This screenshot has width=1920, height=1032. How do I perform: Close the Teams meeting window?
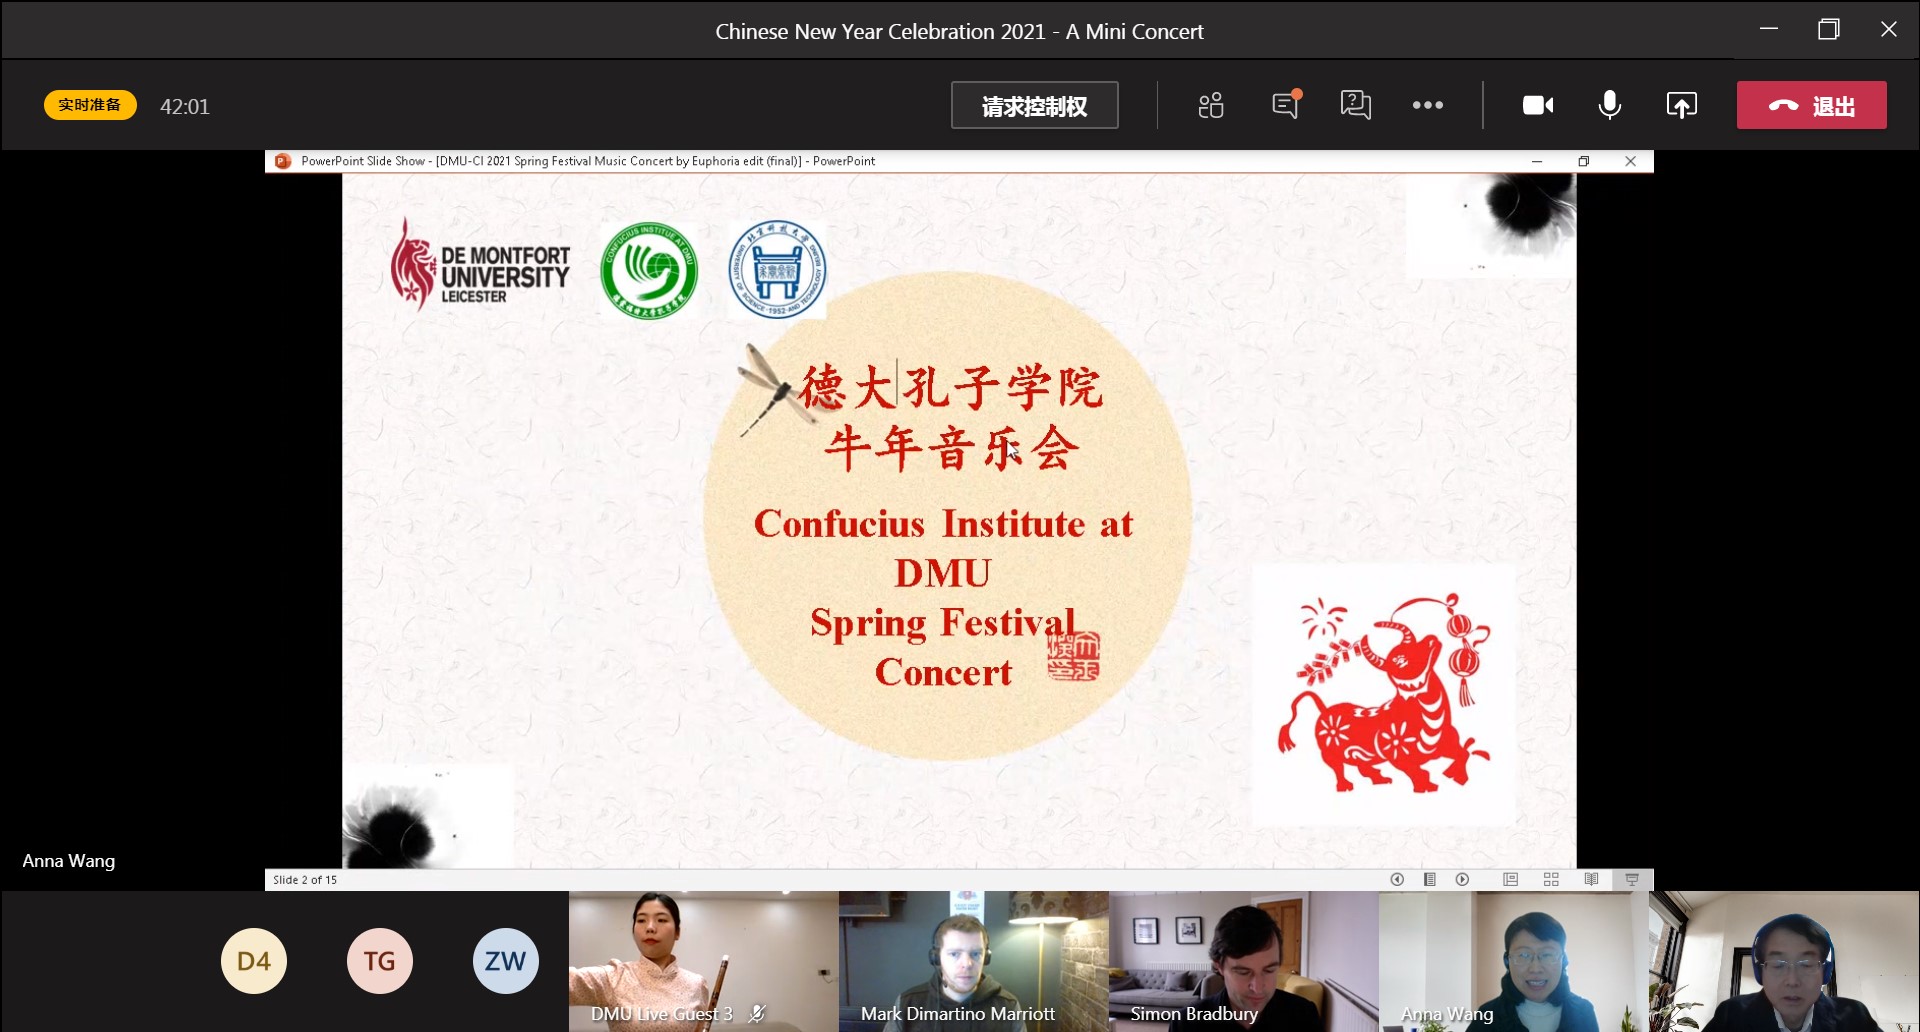tap(1889, 29)
